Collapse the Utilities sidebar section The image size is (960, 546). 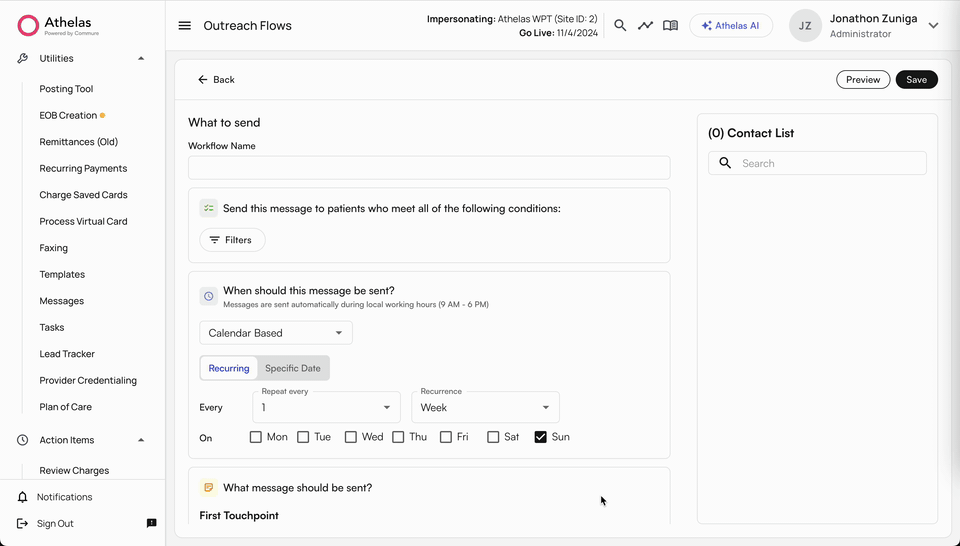(x=141, y=59)
